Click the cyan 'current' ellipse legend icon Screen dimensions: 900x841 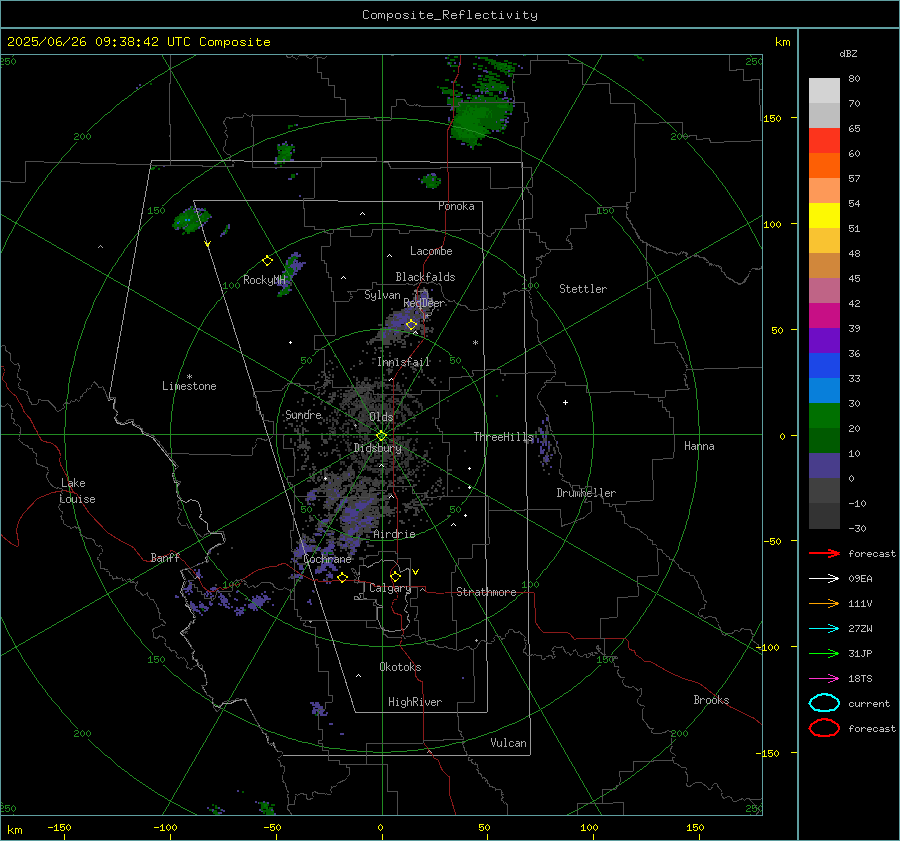[824, 703]
